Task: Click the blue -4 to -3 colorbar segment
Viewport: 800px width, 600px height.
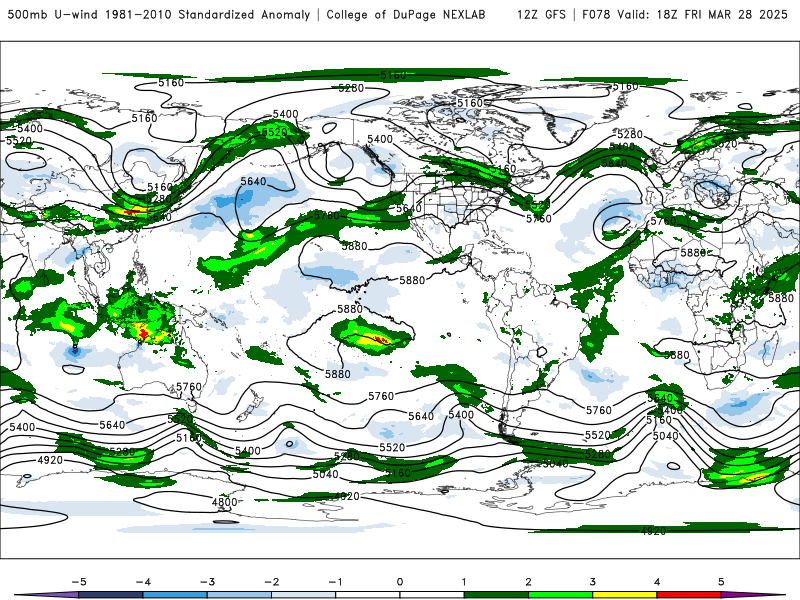Action: [x=175, y=595]
